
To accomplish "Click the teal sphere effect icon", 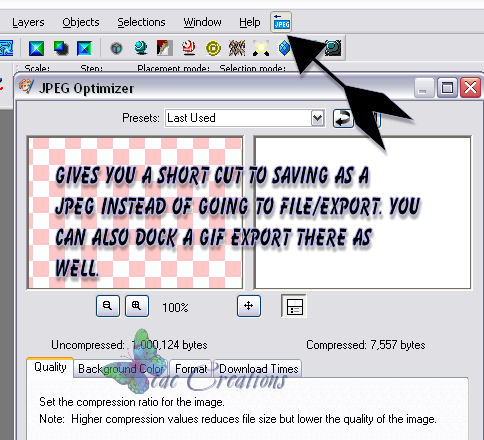I will (141, 48).
